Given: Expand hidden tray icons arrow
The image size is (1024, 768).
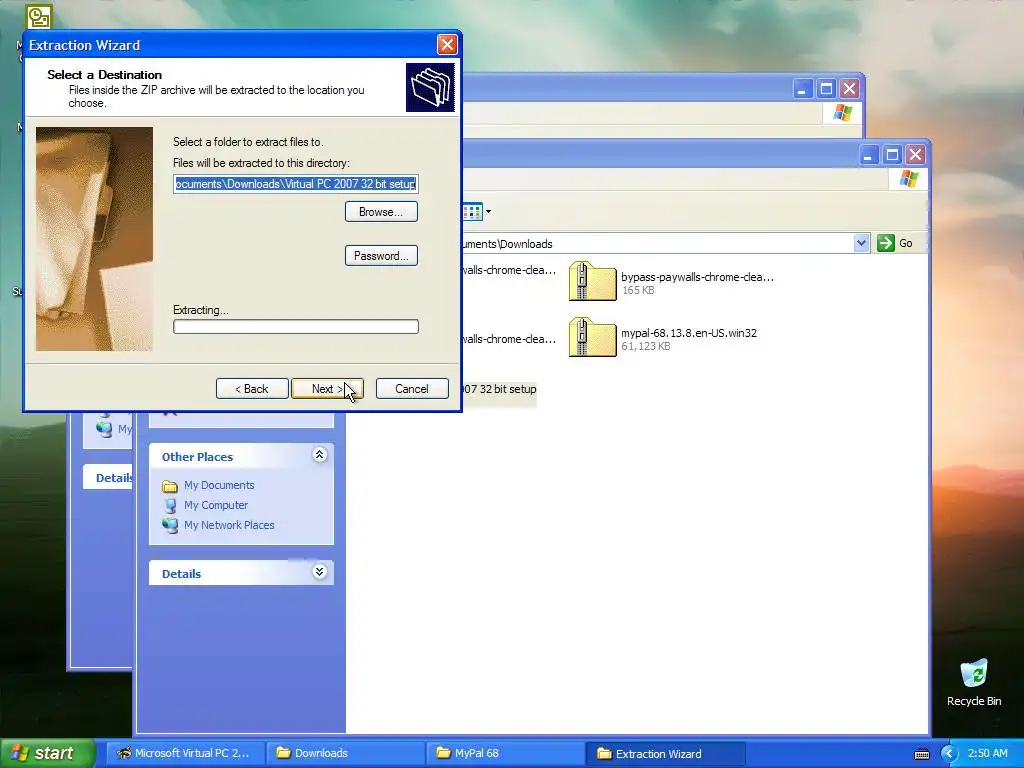Looking at the screenshot, I should (949, 754).
